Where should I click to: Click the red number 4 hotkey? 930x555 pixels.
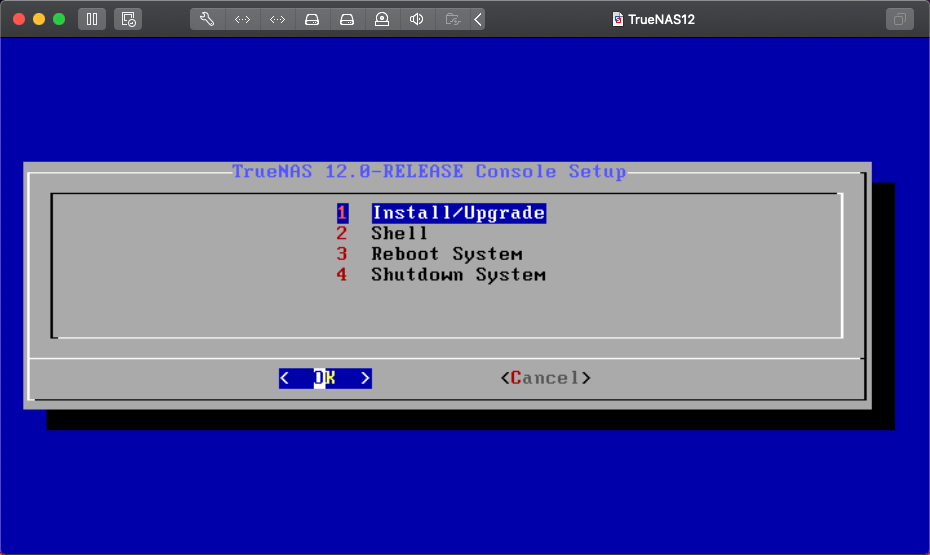click(342, 275)
